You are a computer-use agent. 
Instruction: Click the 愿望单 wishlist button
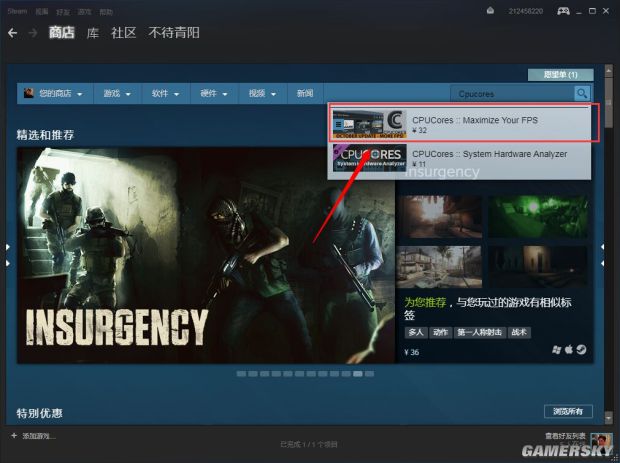(x=560, y=74)
